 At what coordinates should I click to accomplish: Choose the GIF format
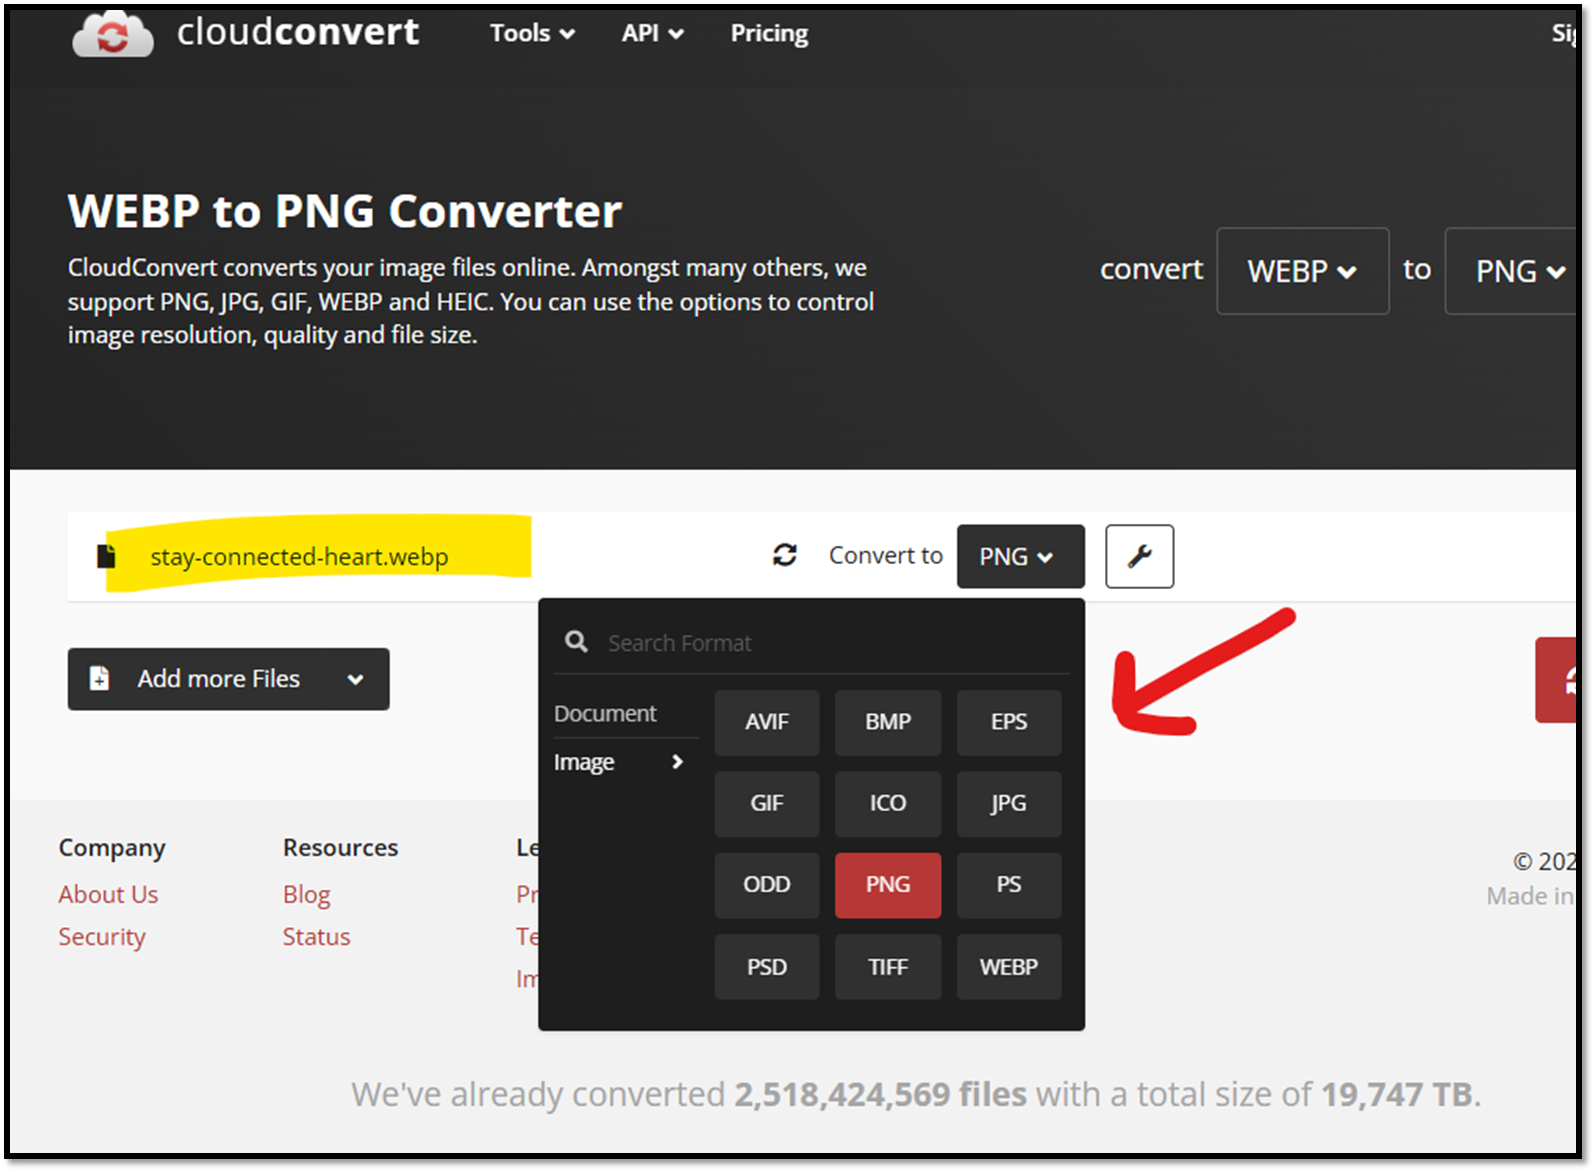767,803
